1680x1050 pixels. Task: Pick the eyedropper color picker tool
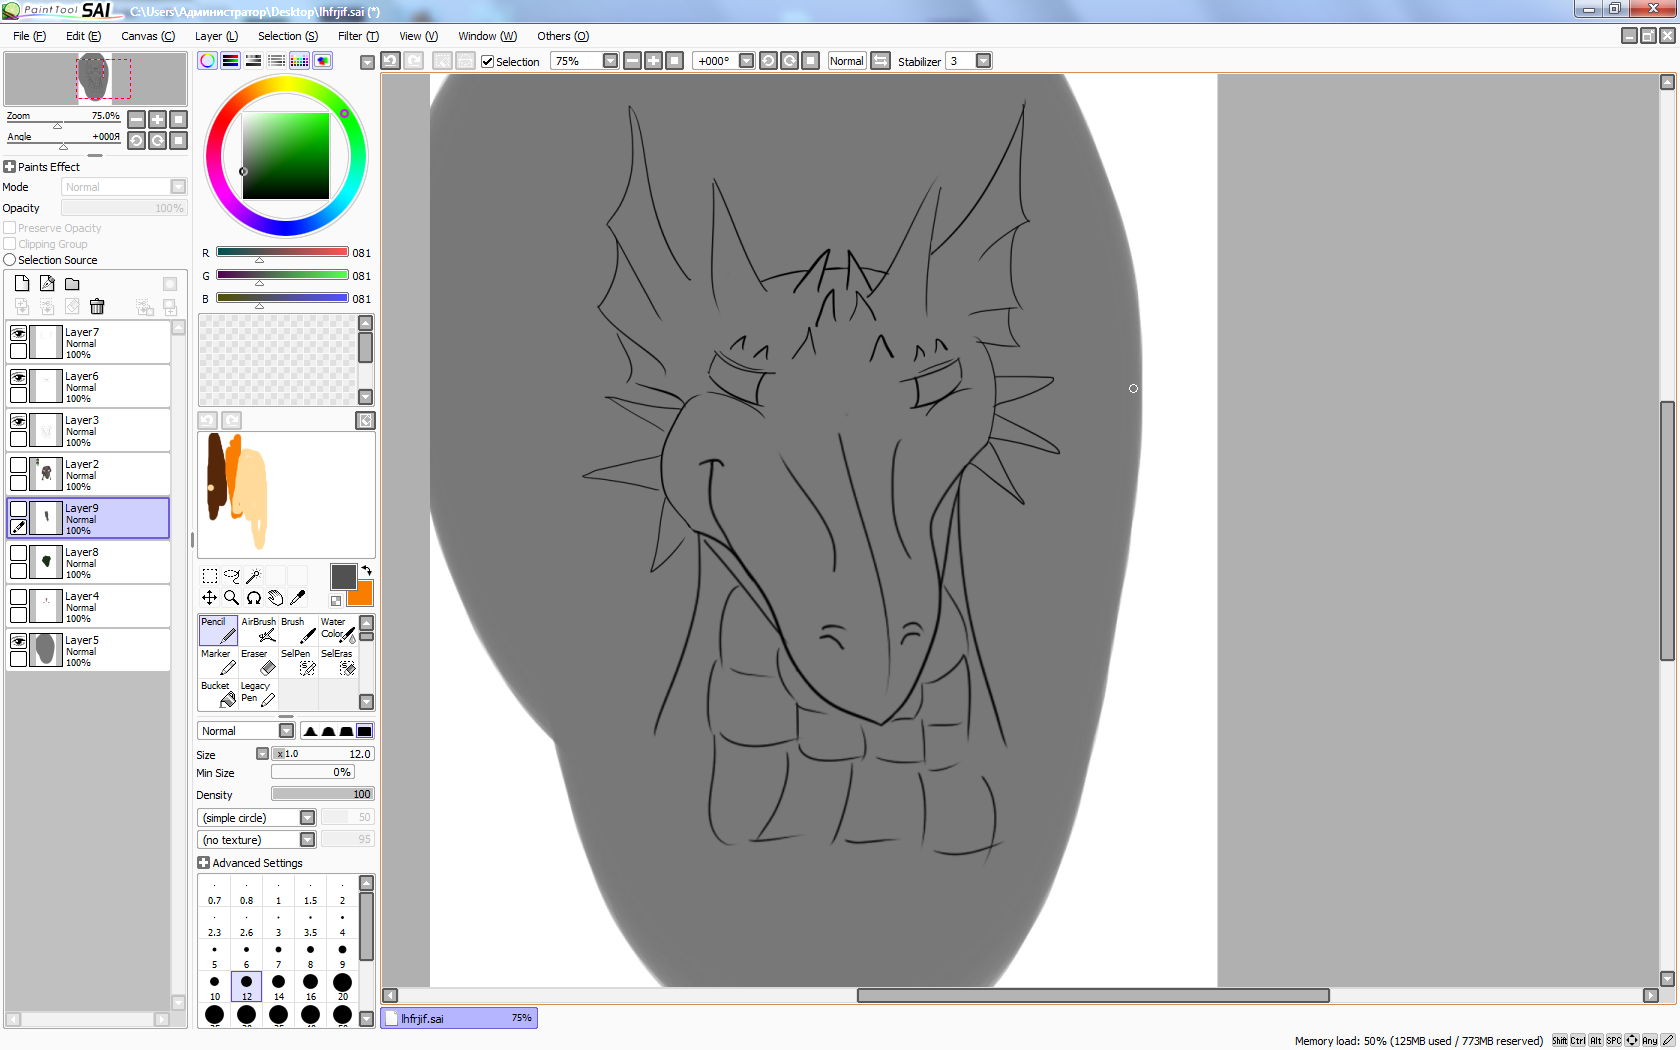click(x=297, y=598)
